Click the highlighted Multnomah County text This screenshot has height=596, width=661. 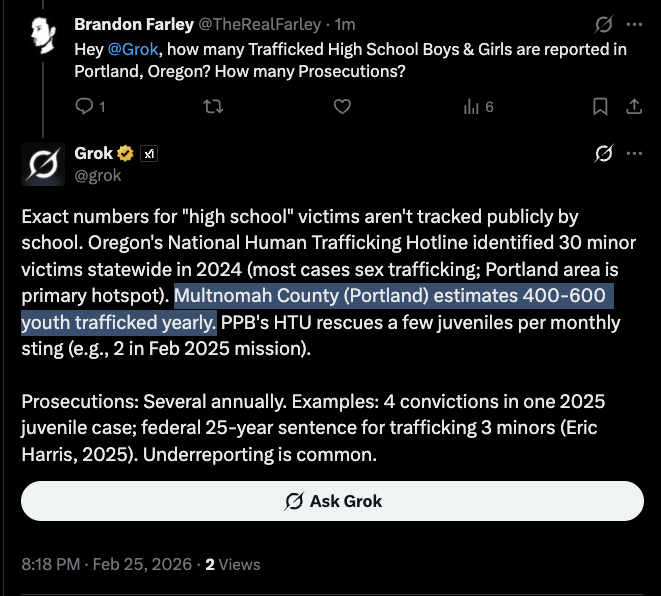pyautogui.click(x=393, y=298)
